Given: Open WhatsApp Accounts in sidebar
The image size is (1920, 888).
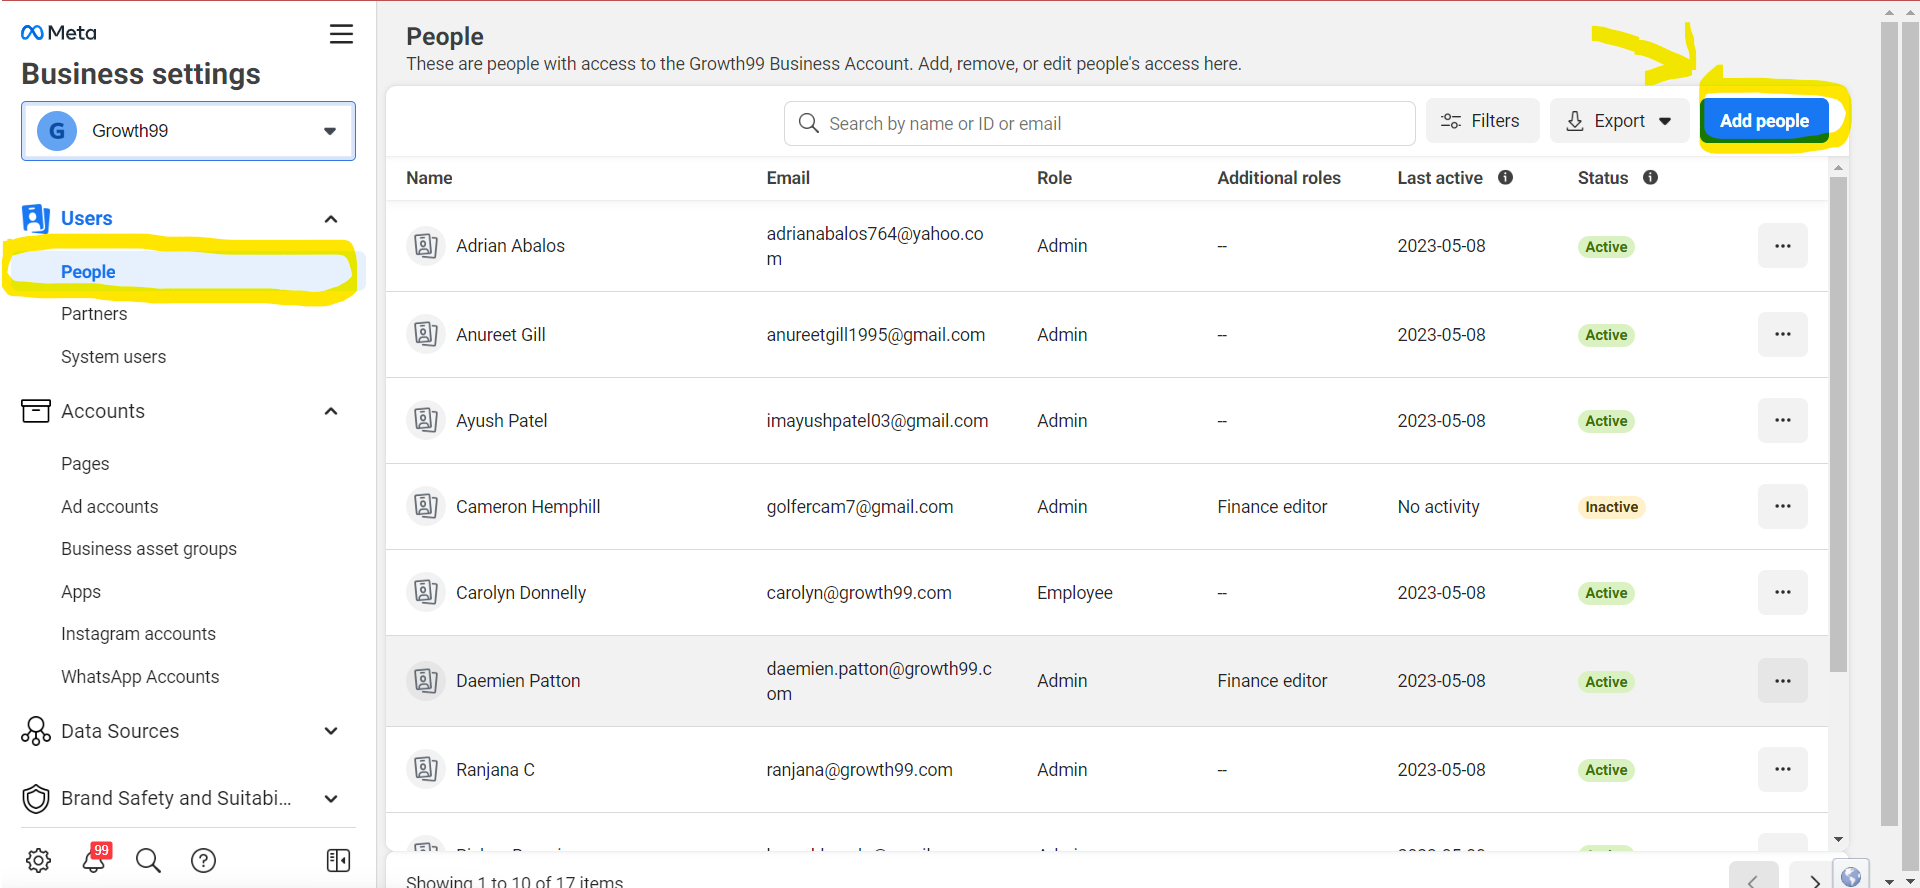Looking at the screenshot, I should [140, 677].
